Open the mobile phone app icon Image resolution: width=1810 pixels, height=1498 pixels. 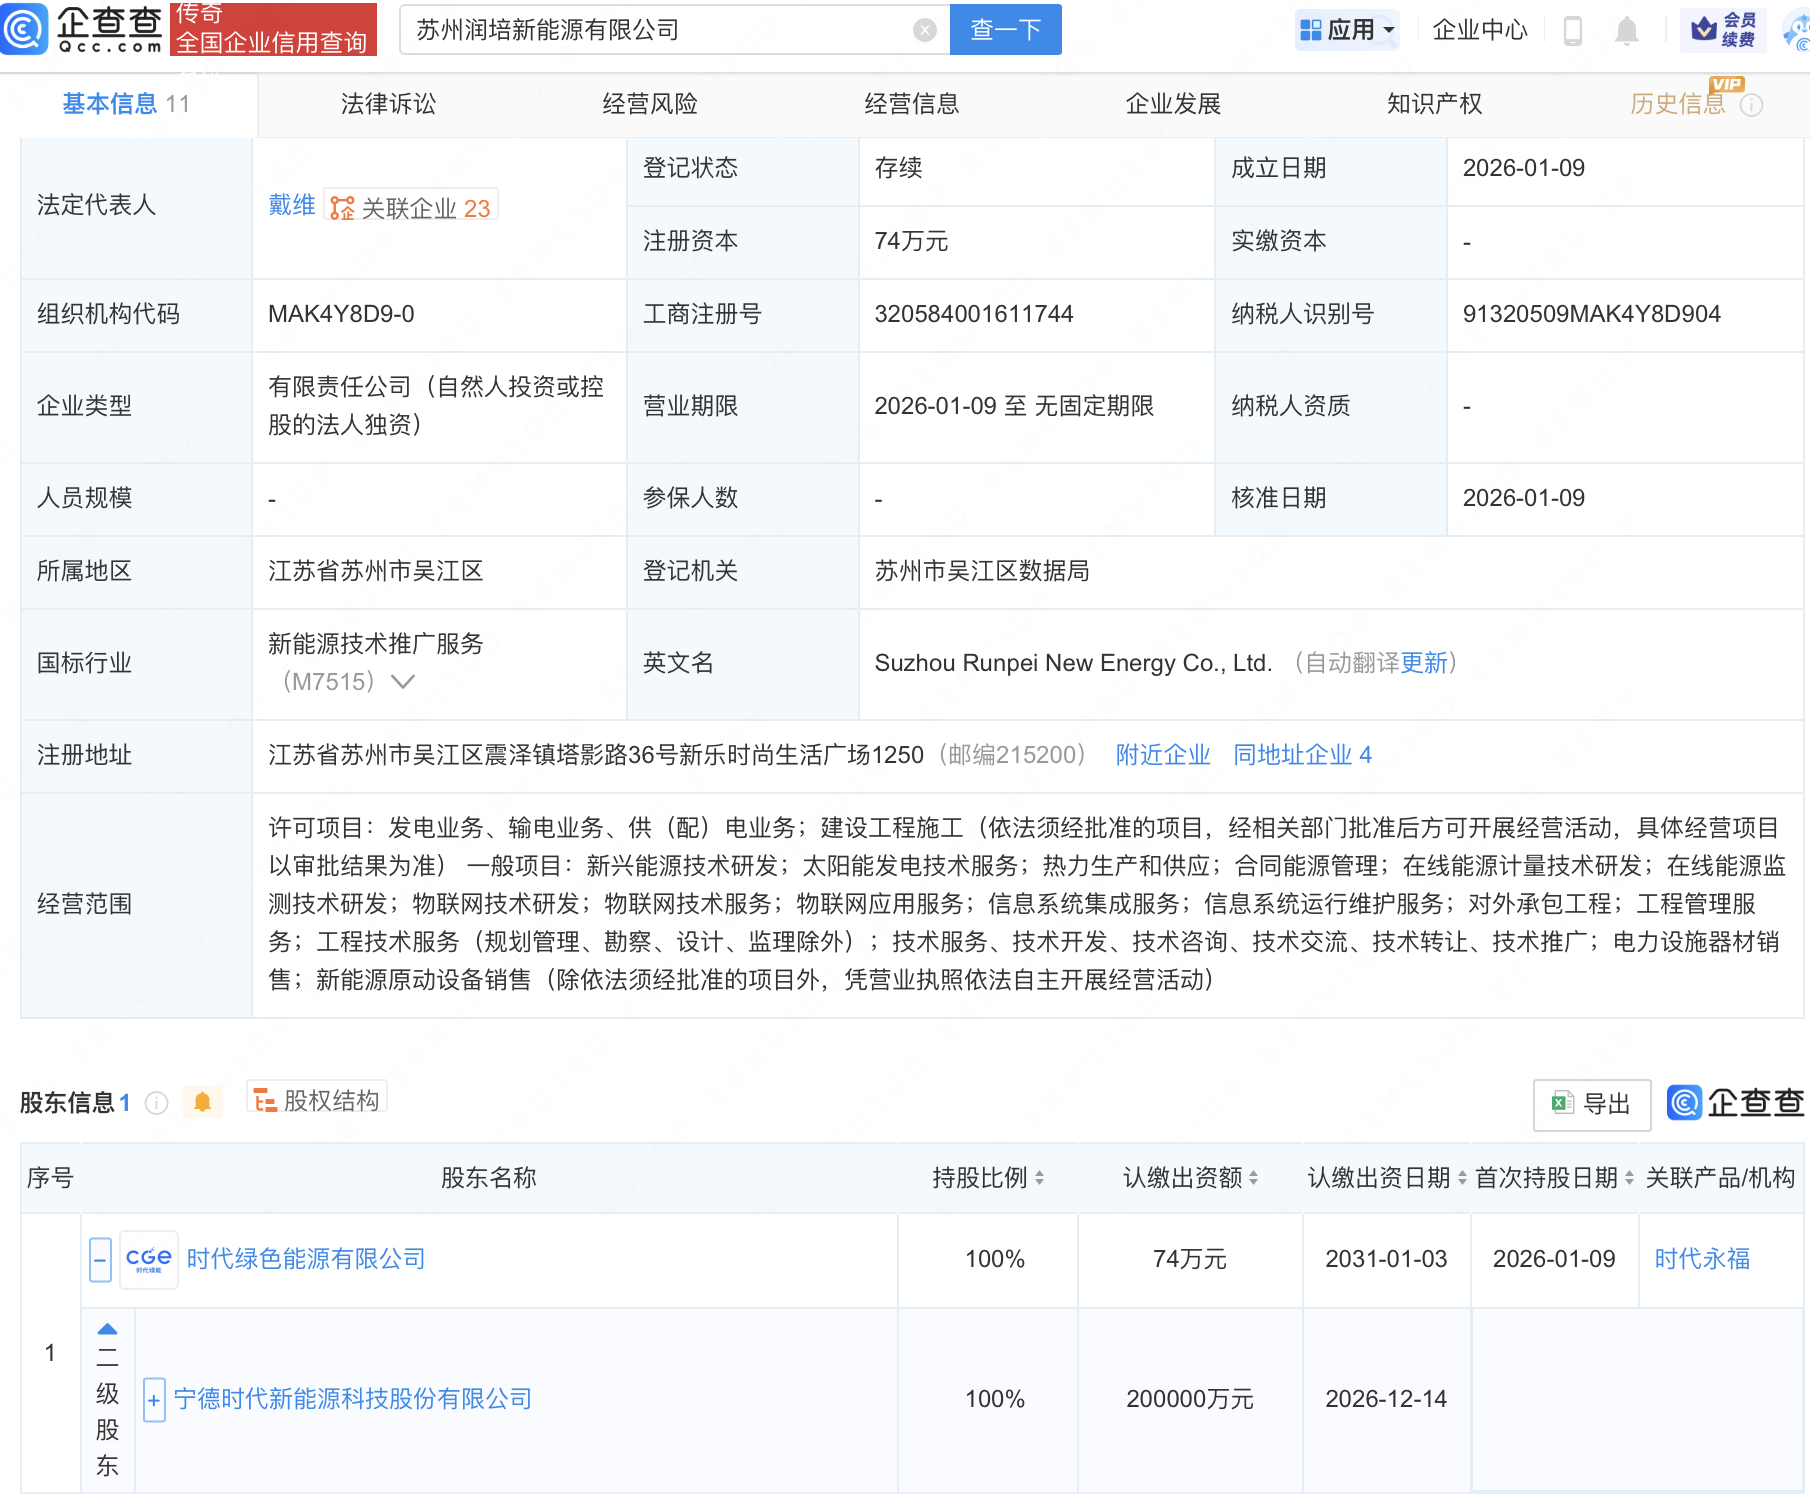coord(1572,31)
